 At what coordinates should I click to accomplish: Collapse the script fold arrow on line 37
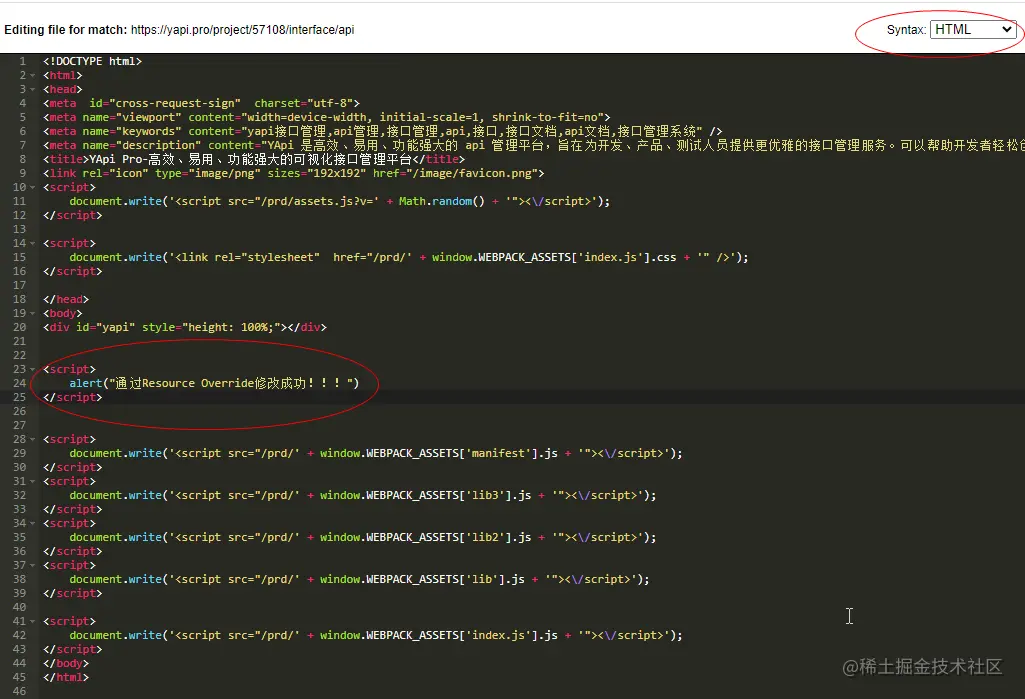coord(33,565)
